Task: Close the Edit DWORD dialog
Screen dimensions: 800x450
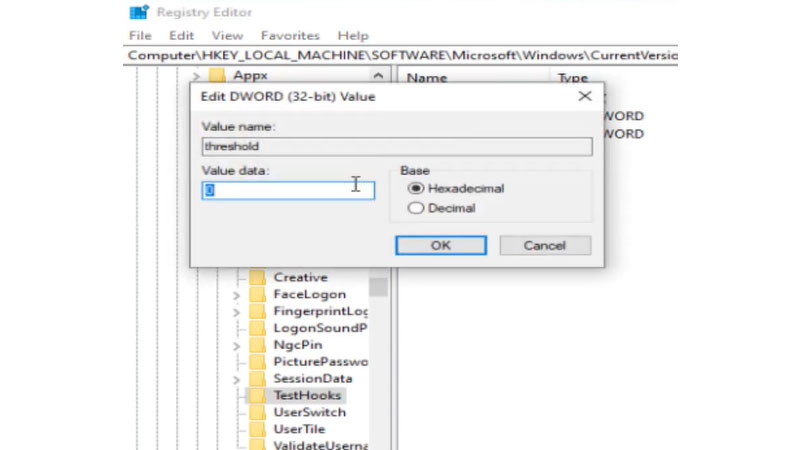Action: (585, 96)
